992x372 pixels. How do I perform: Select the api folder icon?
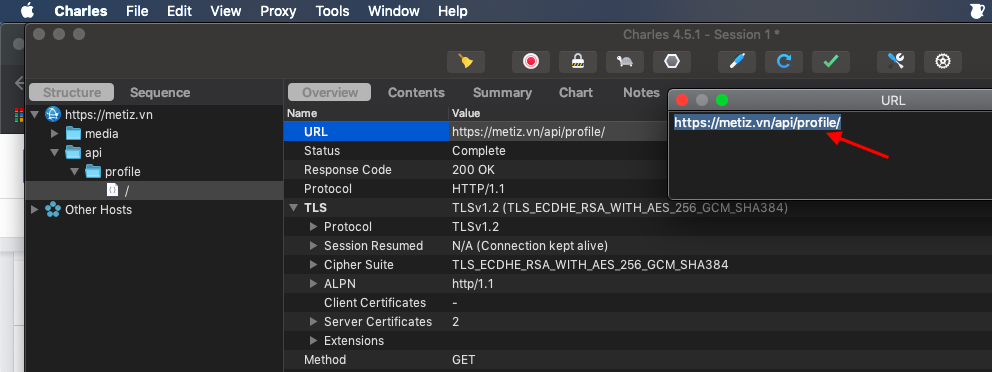pos(74,152)
